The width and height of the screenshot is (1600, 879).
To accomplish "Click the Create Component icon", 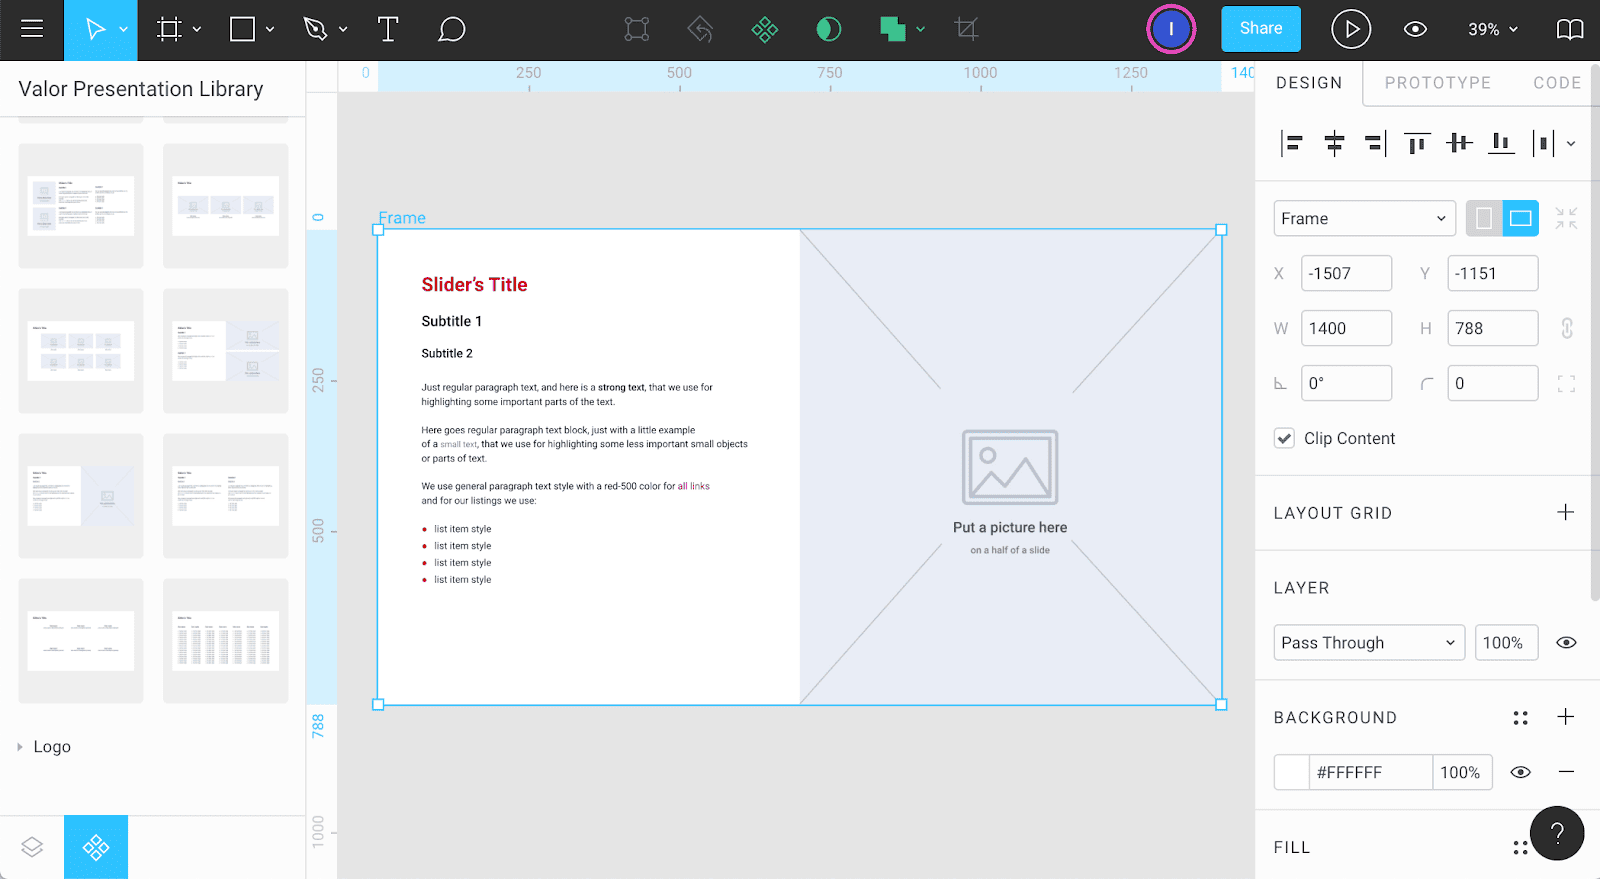I will 764,29.
